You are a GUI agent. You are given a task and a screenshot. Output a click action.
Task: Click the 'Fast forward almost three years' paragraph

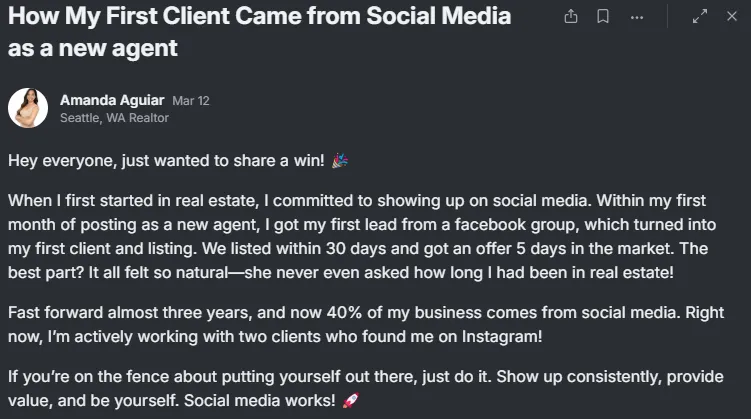pyautogui.click(x=366, y=324)
